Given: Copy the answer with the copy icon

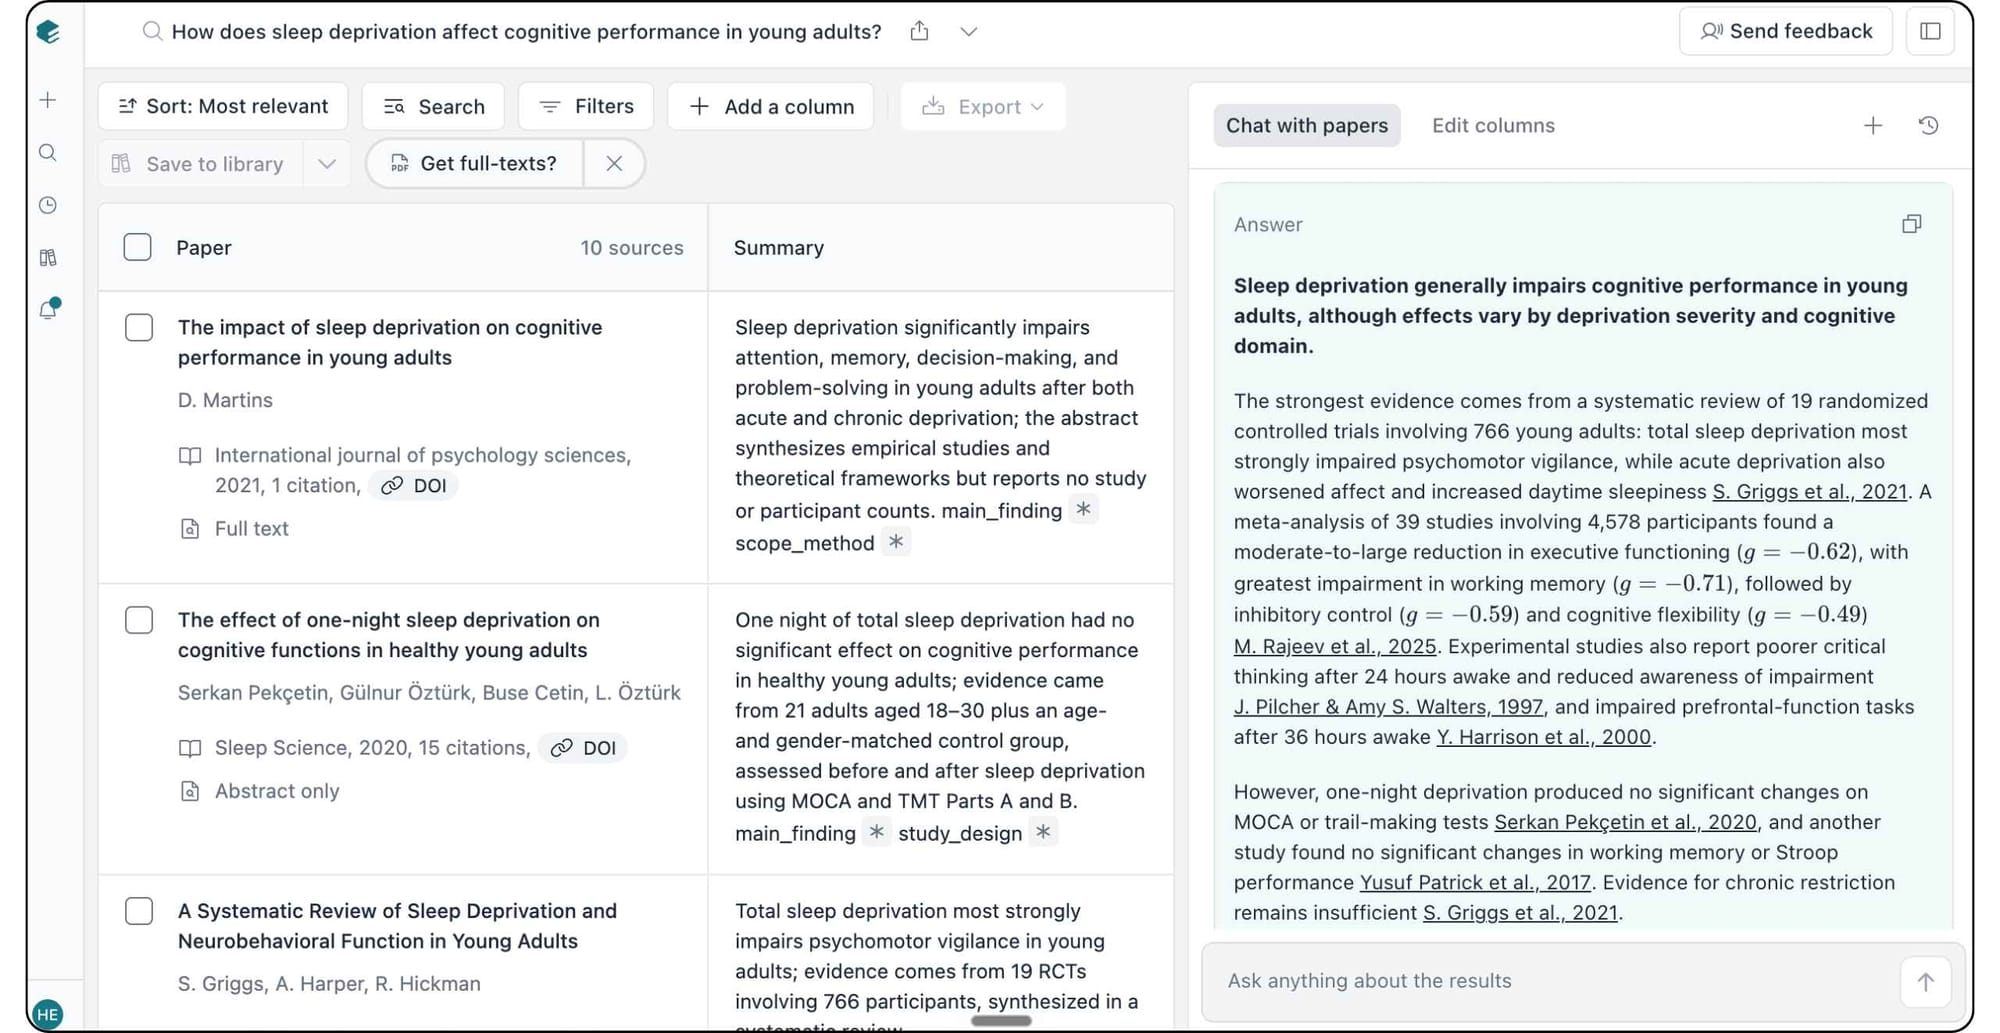Looking at the screenshot, I should pyautogui.click(x=1911, y=224).
